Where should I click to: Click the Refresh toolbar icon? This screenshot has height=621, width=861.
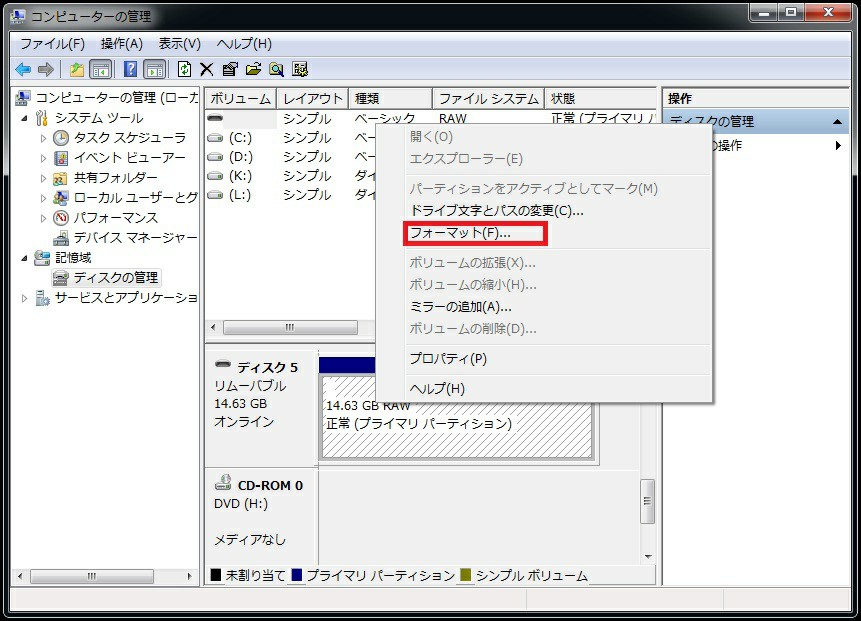tap(184, 69)
